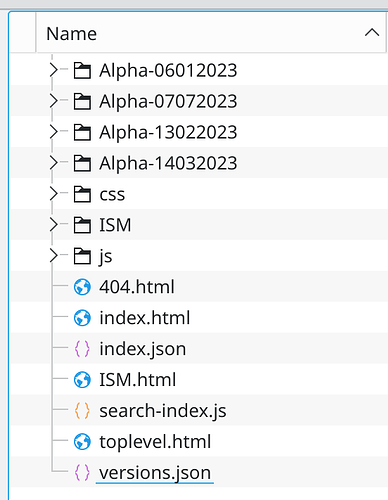Select the Alpha-06012023 folder name
The image size is (388, 500).
click(168, 70)
